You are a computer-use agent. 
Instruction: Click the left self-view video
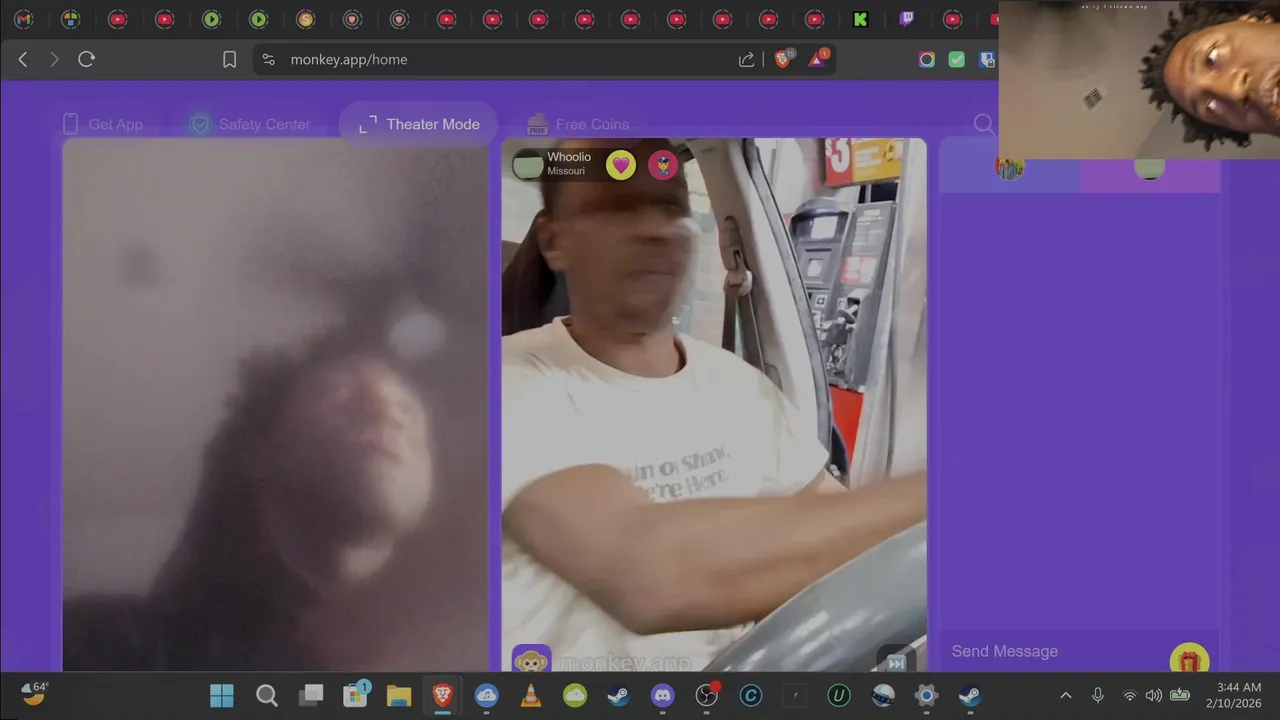click(275, 405)
